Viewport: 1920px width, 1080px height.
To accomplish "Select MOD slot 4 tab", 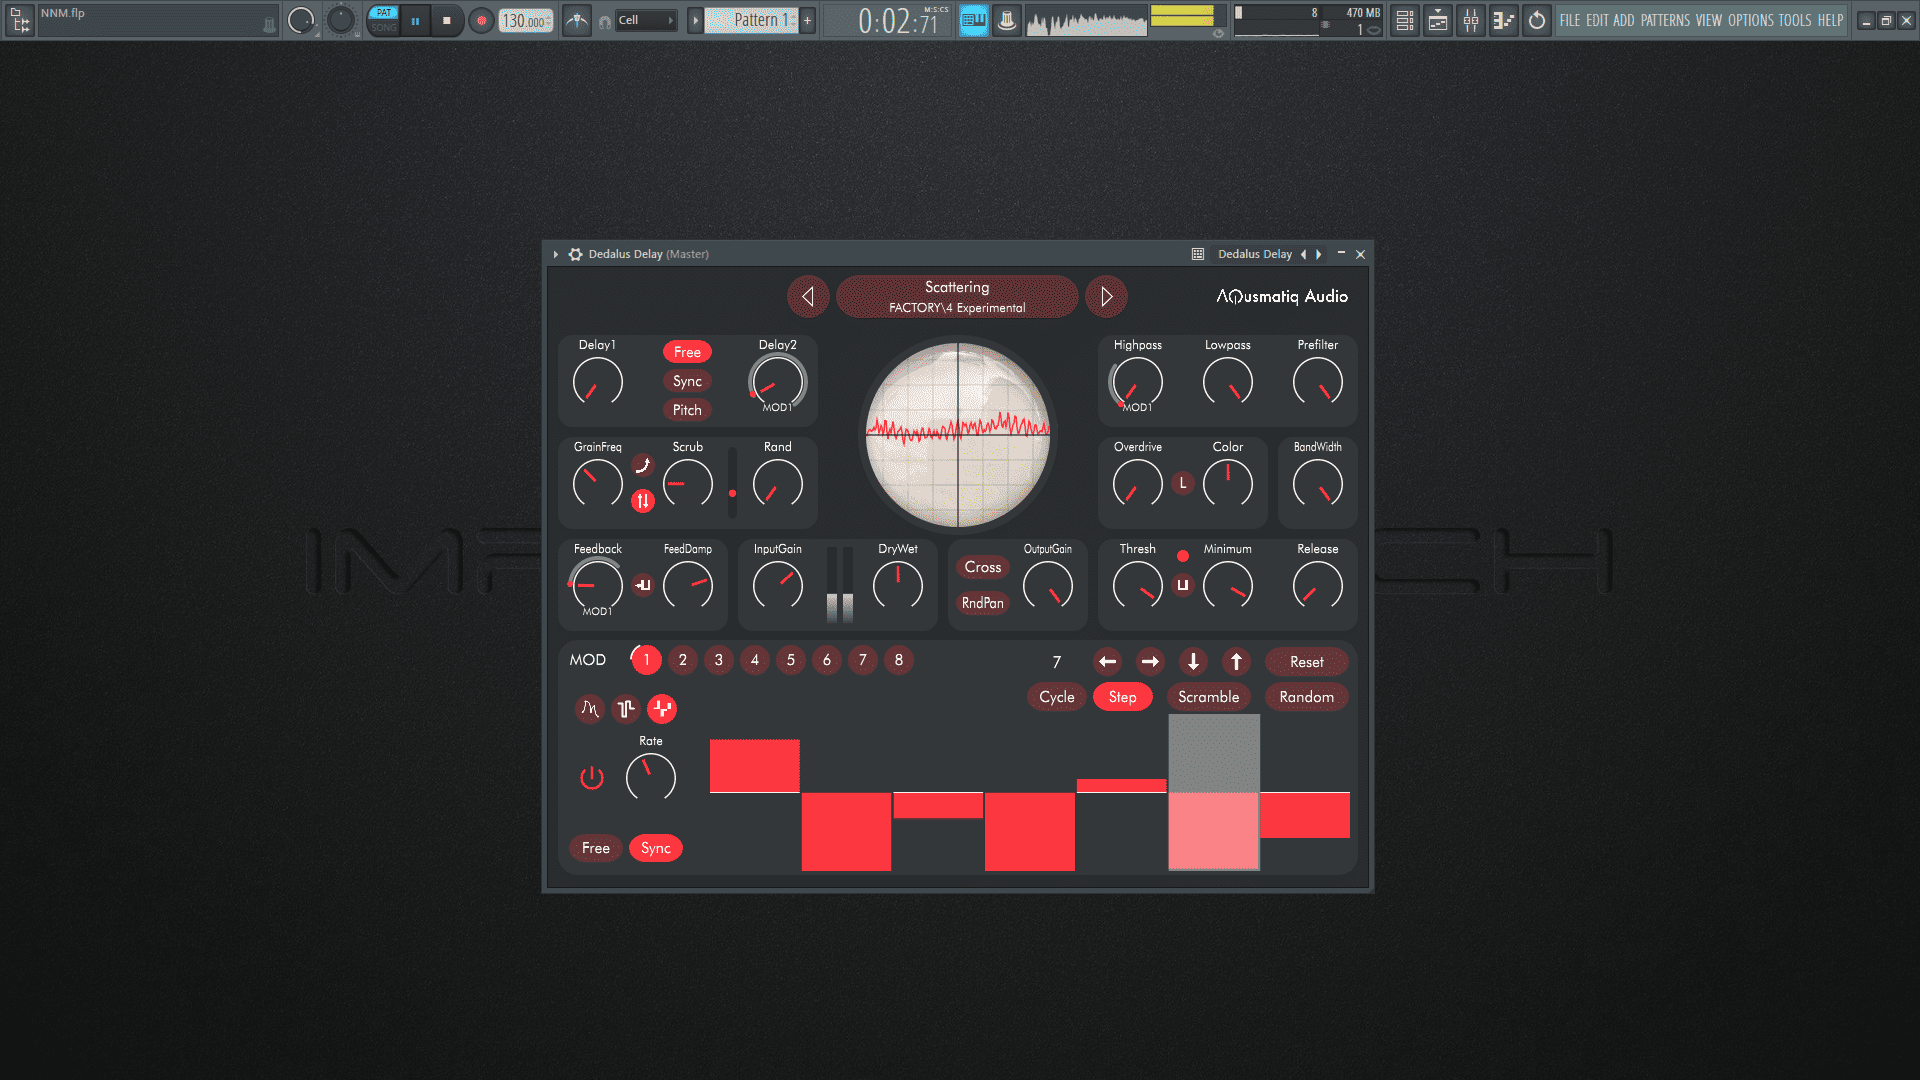I will point(755,660).
